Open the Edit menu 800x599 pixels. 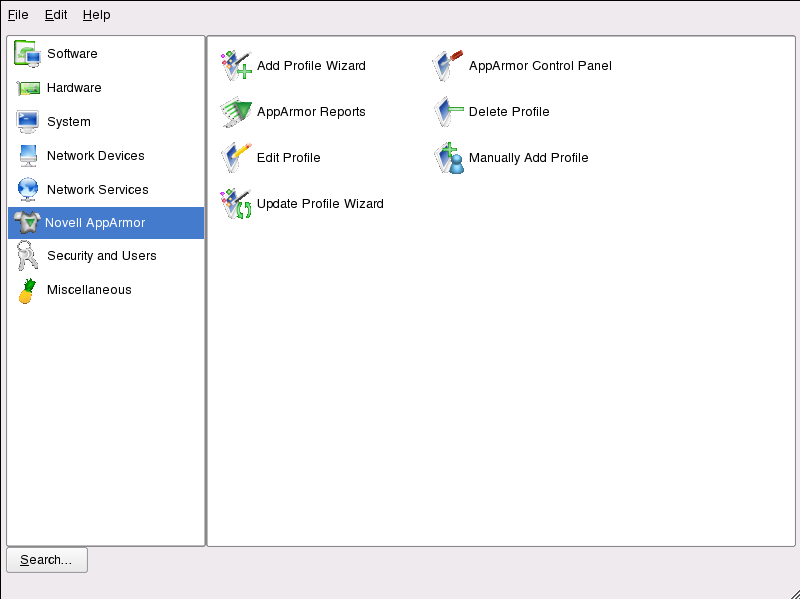(x=56, y=15)
